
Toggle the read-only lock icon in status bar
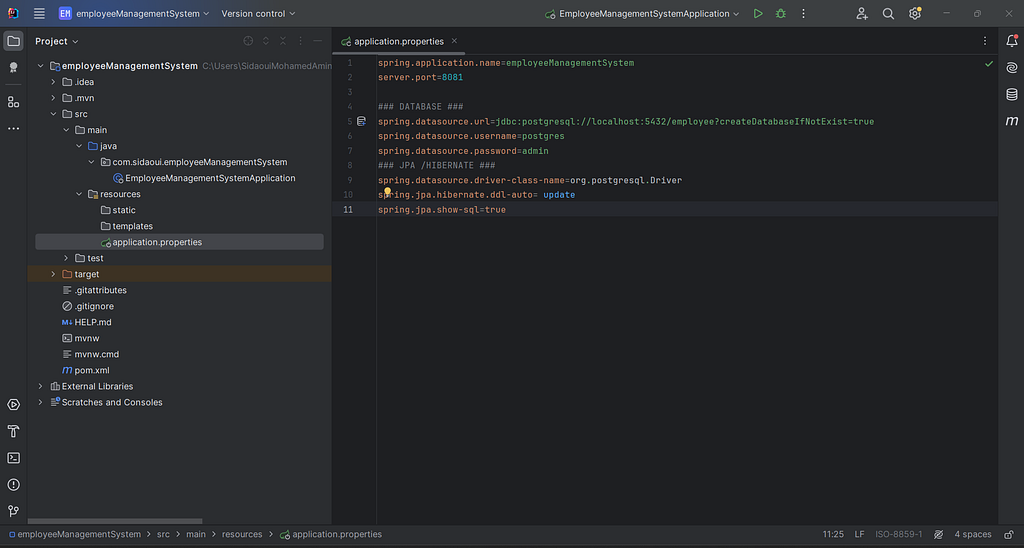(x=1009, y=534)
